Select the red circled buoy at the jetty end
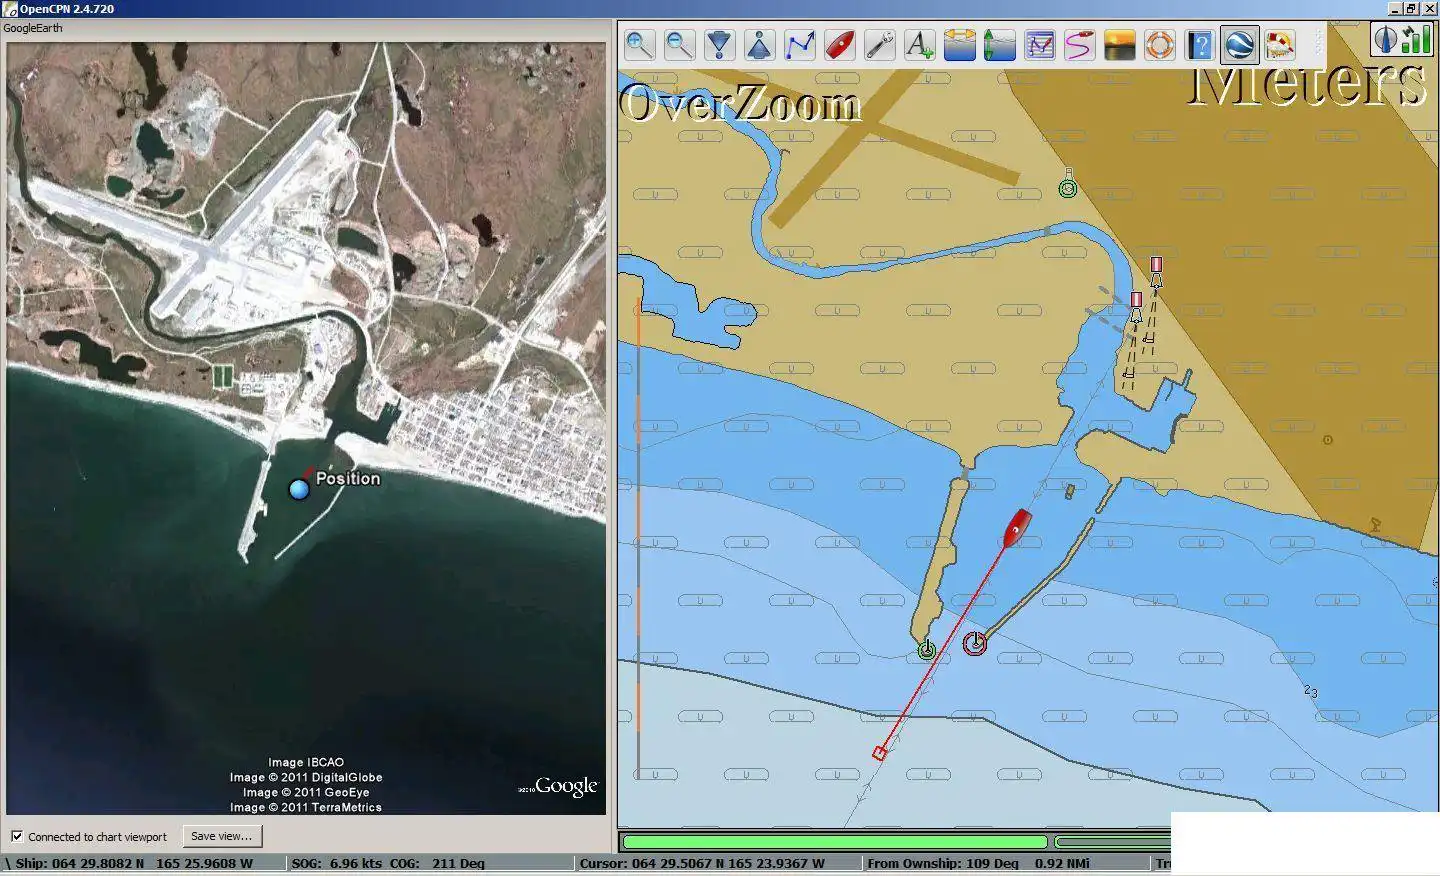The image size is (1440, 876). (975, 643)
